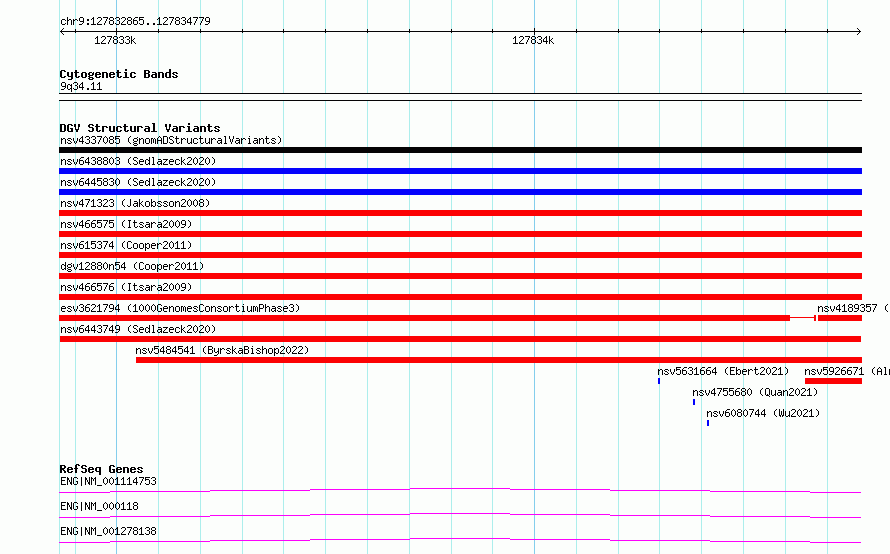Click the red bar under nsv466576
890x554 pixels.
click(460, 297)
